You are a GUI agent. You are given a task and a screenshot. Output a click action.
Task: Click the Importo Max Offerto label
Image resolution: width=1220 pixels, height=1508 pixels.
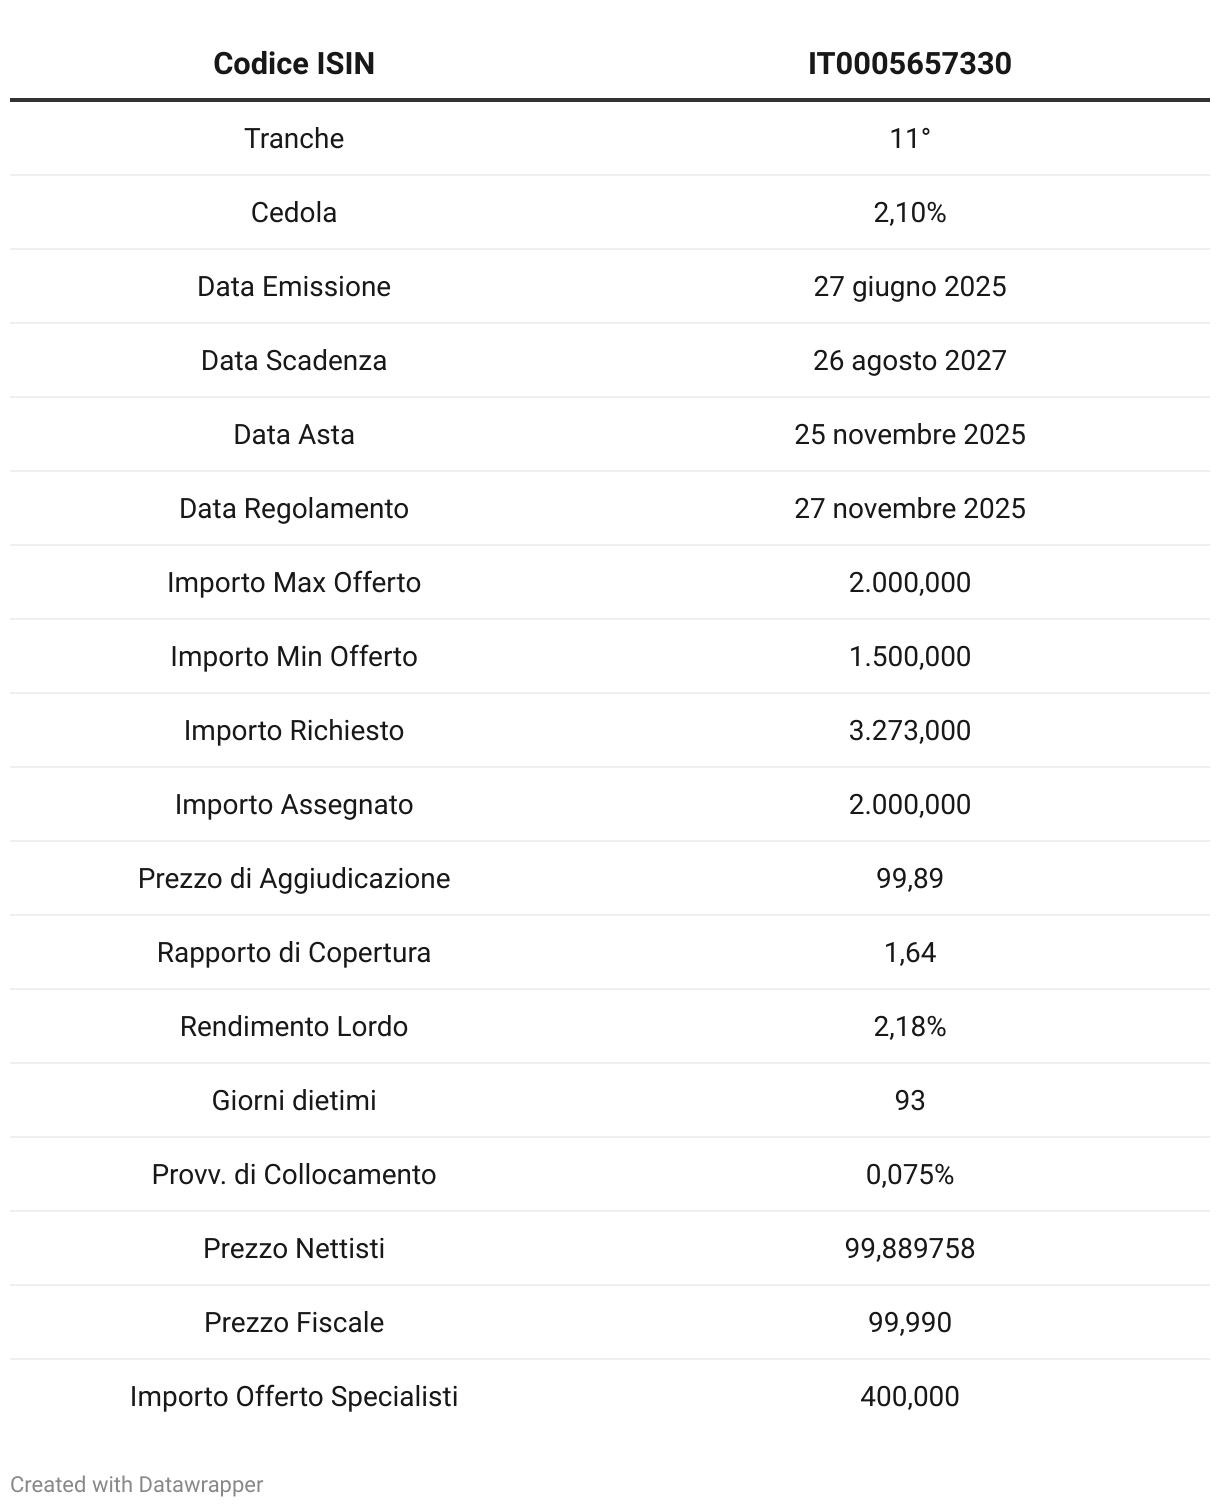tap(294, 582)
